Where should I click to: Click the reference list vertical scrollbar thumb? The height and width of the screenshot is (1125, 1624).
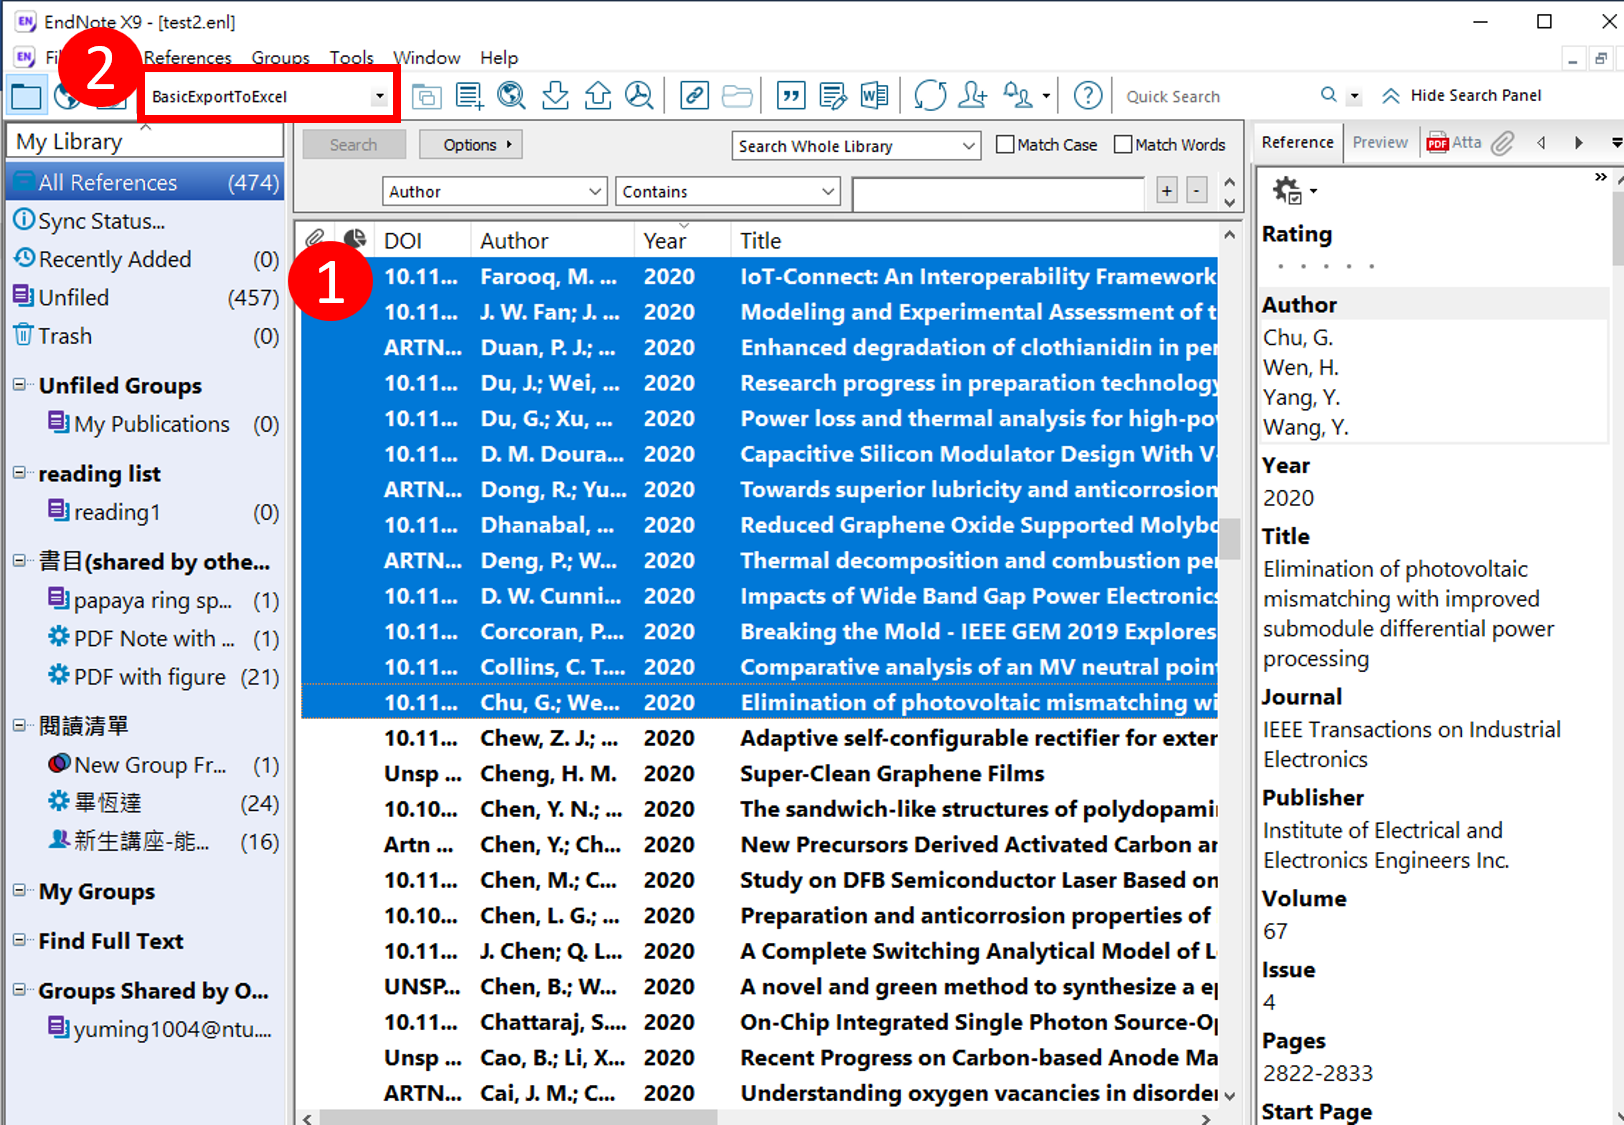(x=1230, y=538)
